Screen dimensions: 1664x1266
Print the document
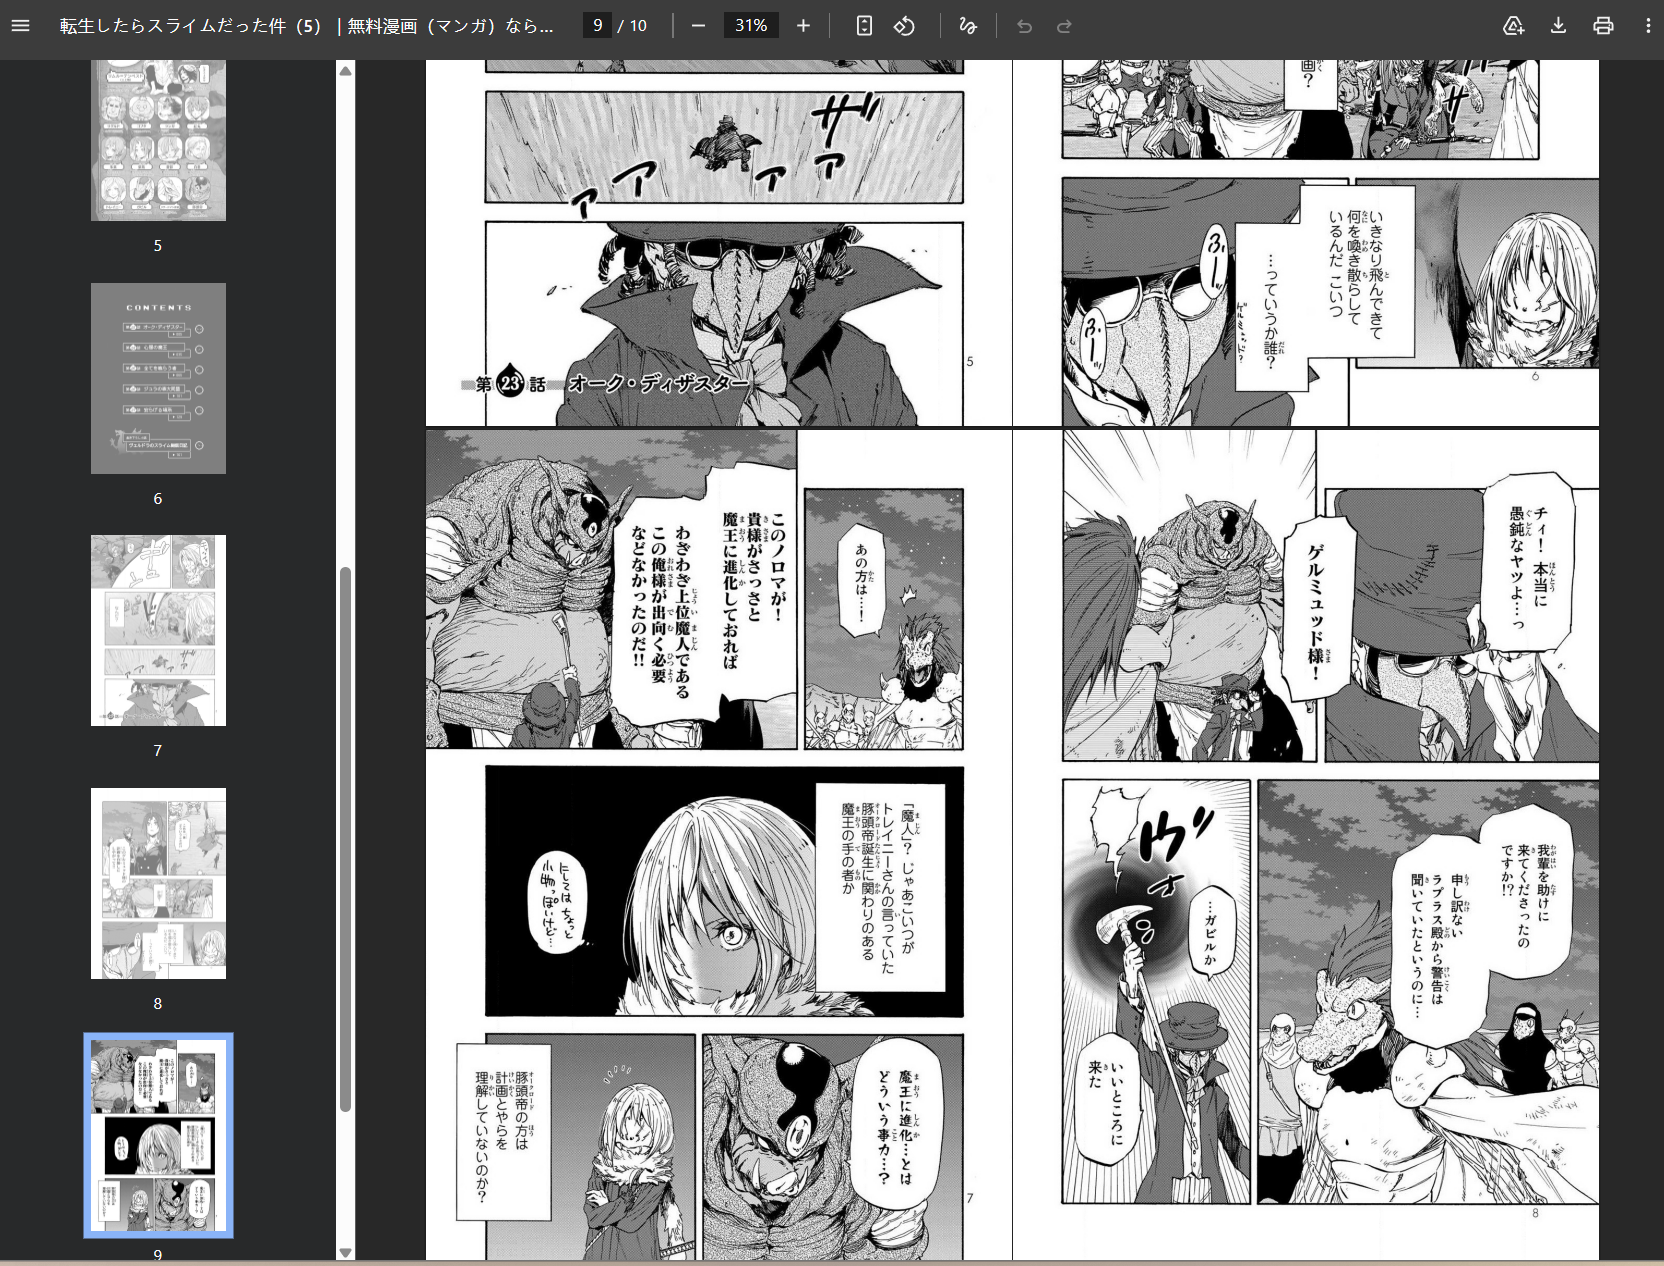[x=1603, y=26]
